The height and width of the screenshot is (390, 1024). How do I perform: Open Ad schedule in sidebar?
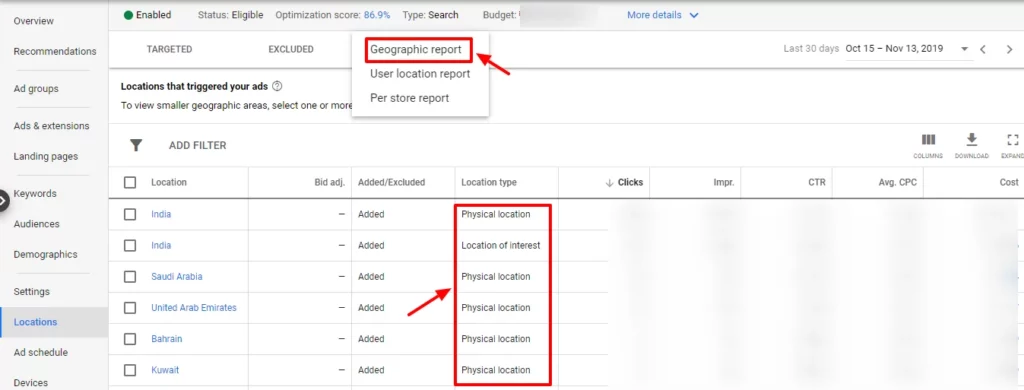coord(40,352)
